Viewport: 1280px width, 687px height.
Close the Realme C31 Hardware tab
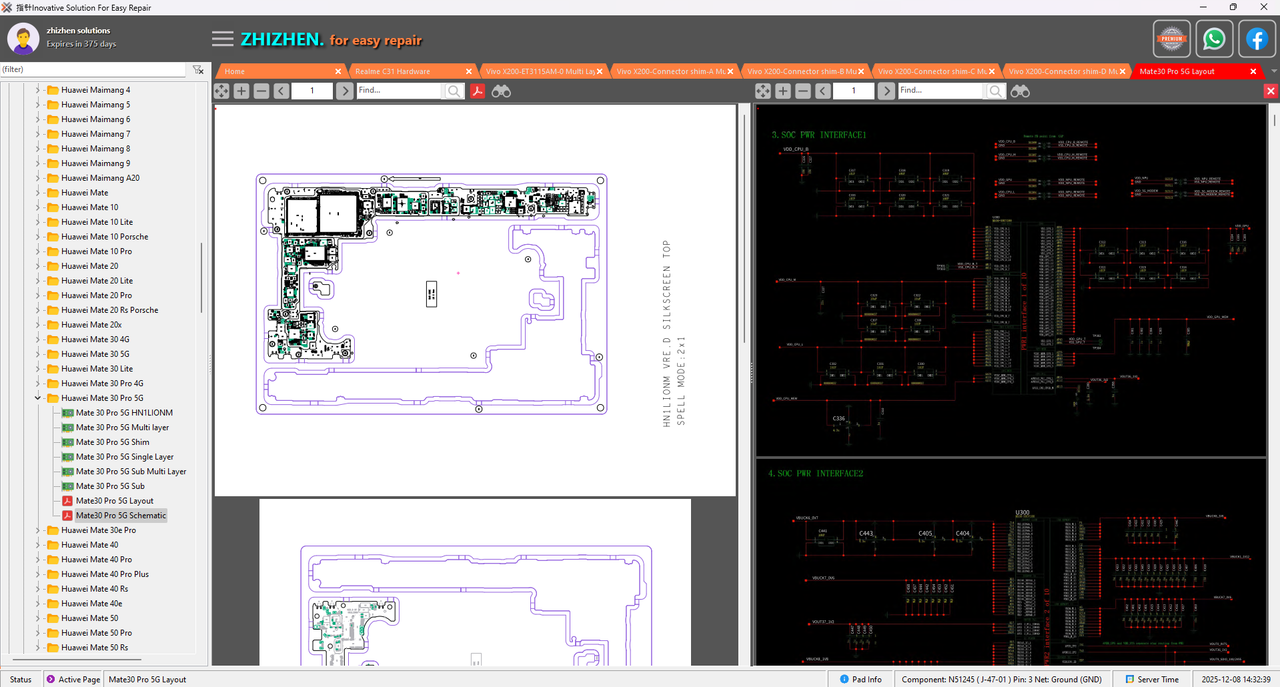[x=469, y=72]
